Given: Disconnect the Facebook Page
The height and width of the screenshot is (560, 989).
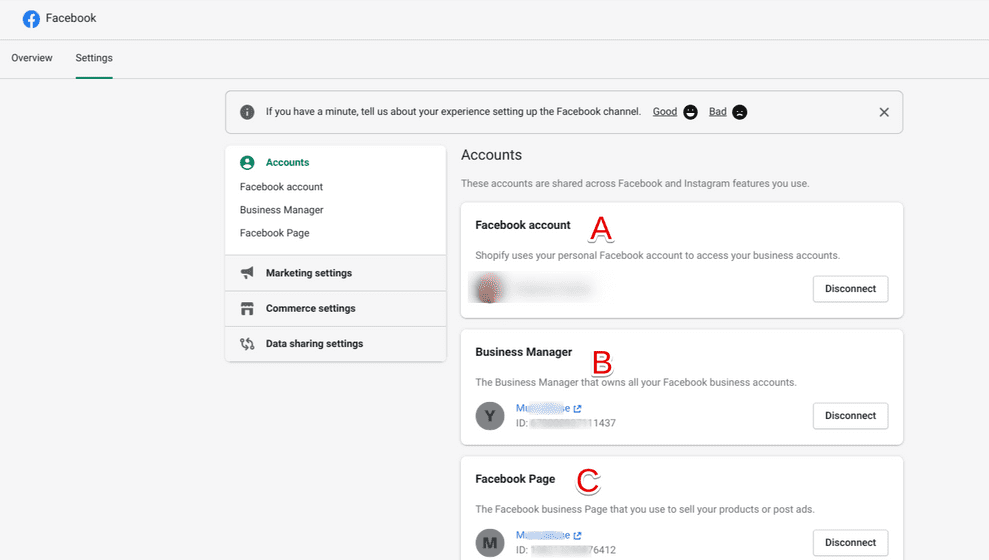Looking at the screenshot, I should click(850, 542).
